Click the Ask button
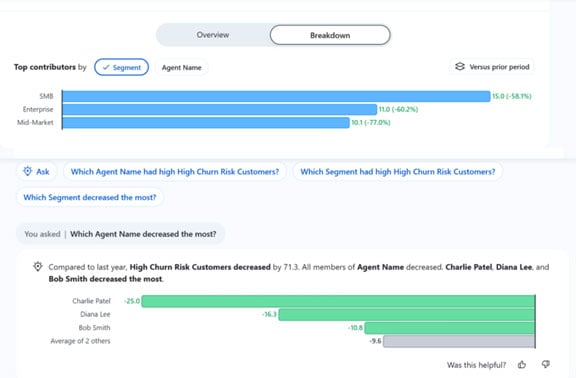This screenshot has height=378, width=576. coord(36,172)
